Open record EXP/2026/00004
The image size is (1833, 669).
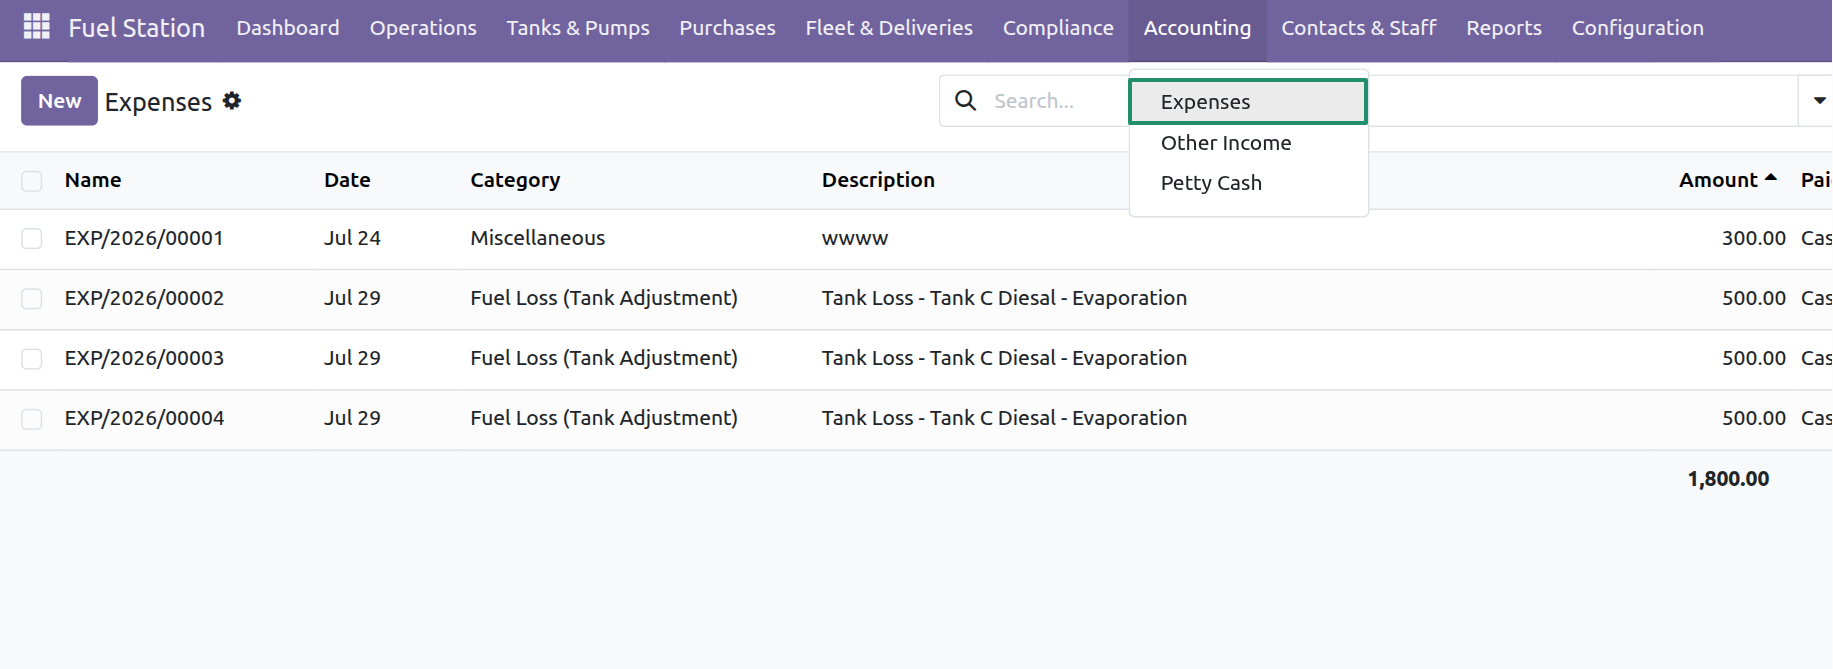pyautogui.click(x=144, y=418)
